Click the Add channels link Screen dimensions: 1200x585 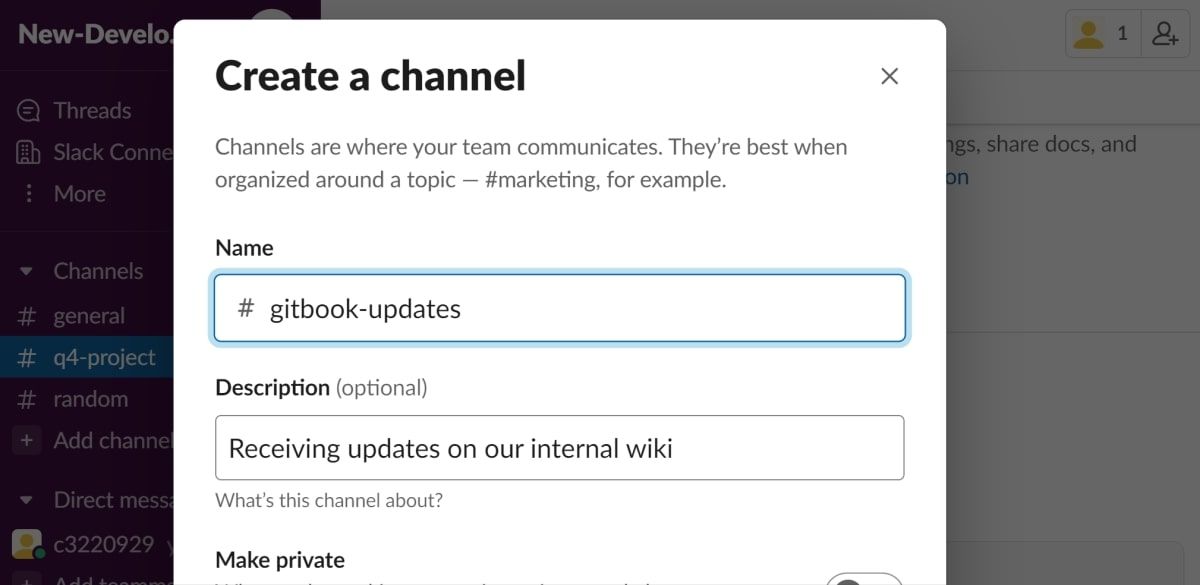112,441
